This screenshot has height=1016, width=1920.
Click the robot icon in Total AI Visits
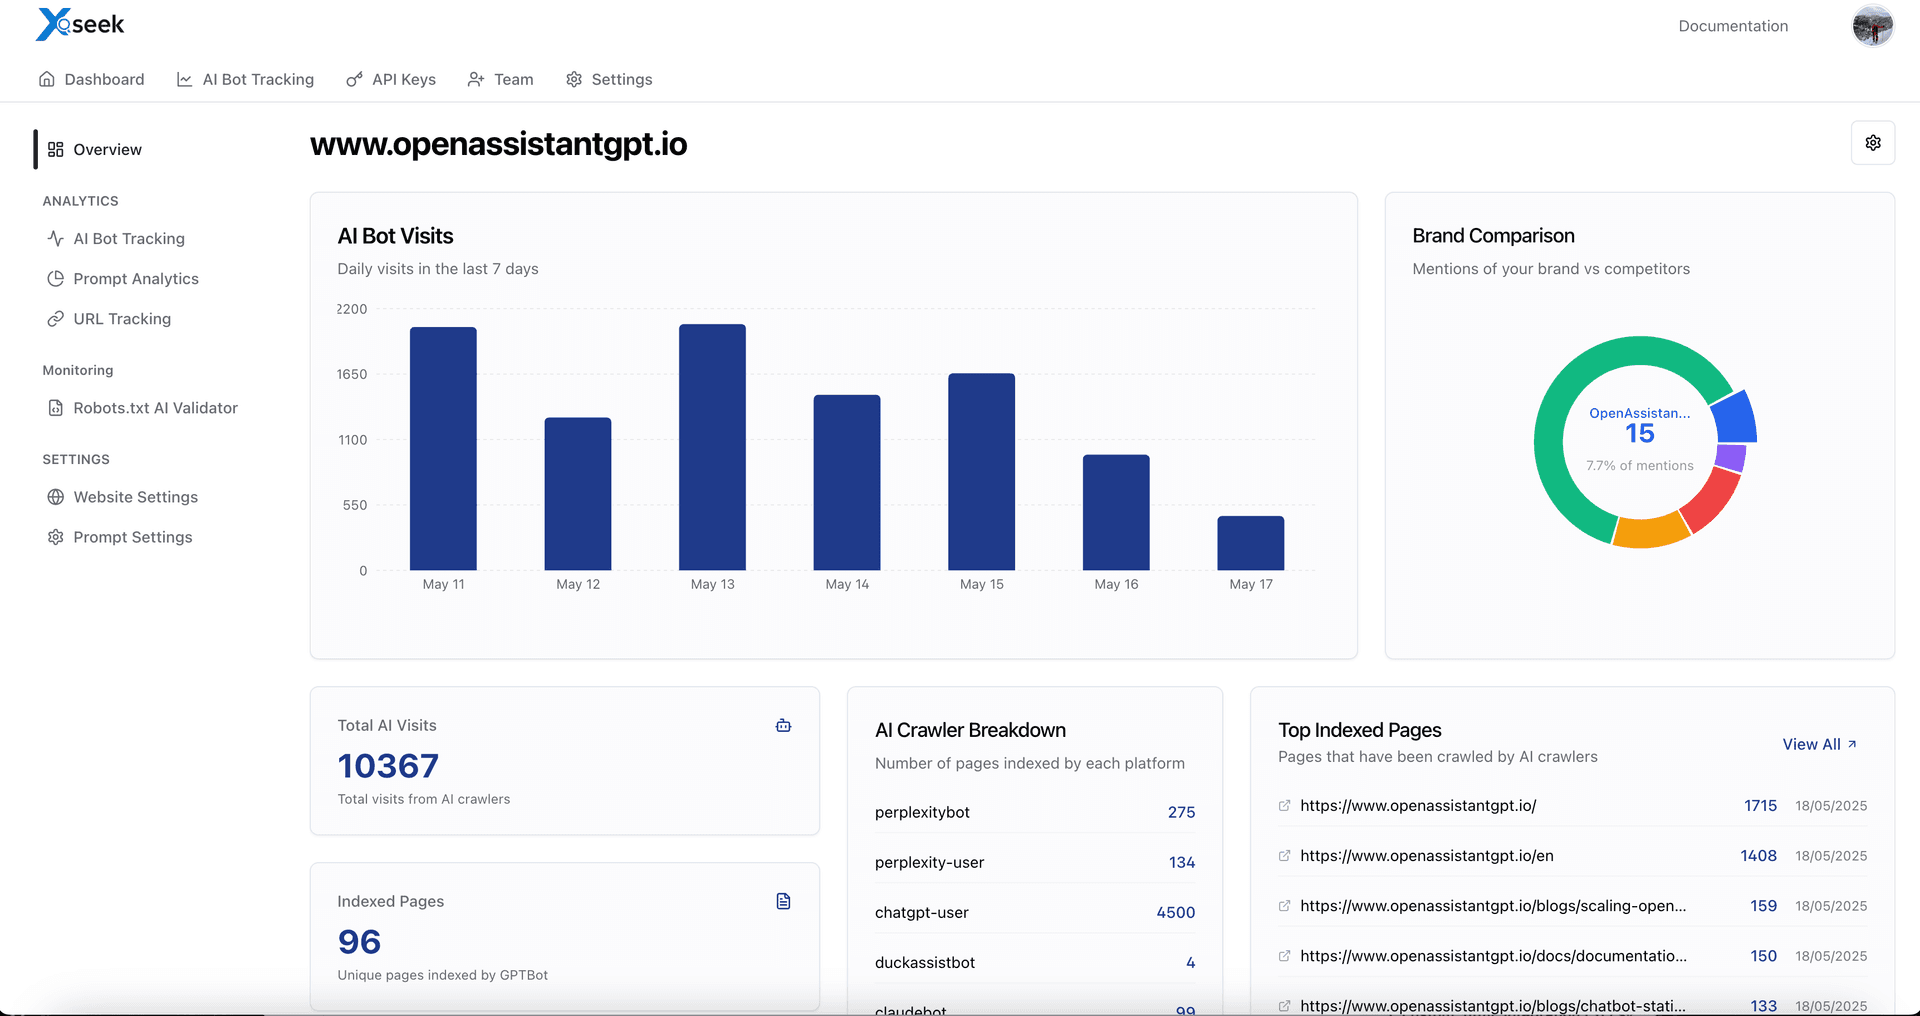(x=783, y=726)
